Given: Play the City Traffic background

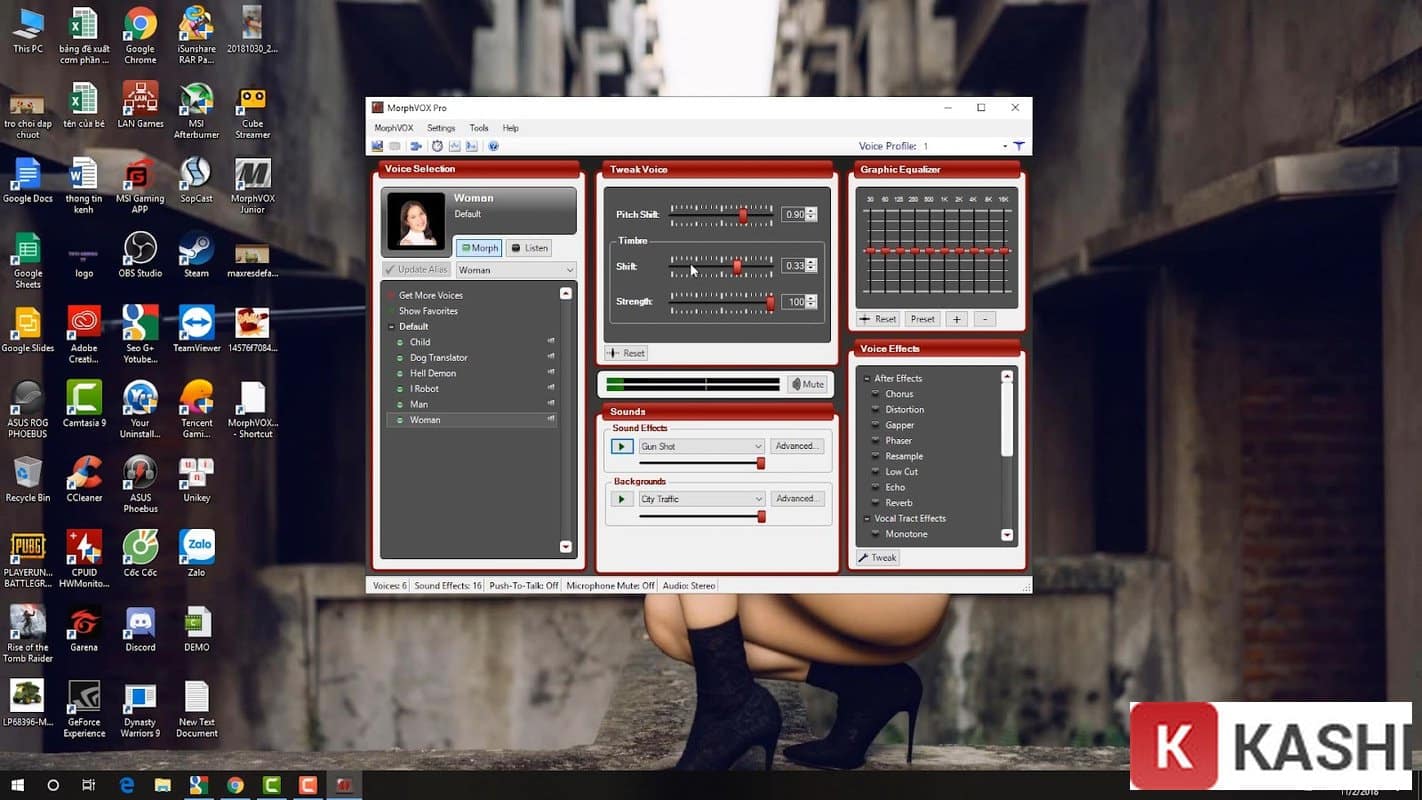Looking at the screenshot, I should (x=622, y=498).
